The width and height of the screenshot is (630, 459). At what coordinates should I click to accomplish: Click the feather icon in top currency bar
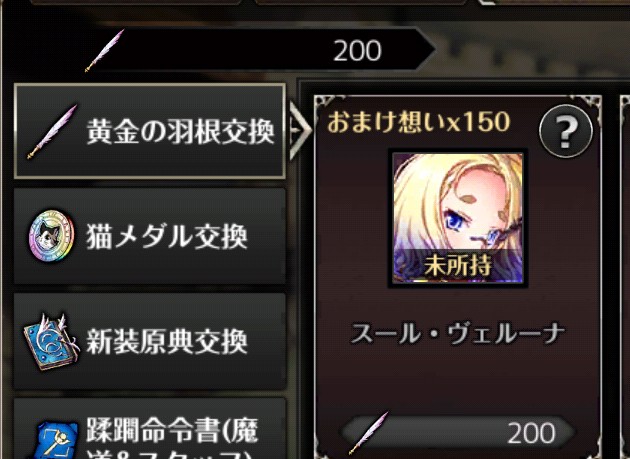pos(104,50)
